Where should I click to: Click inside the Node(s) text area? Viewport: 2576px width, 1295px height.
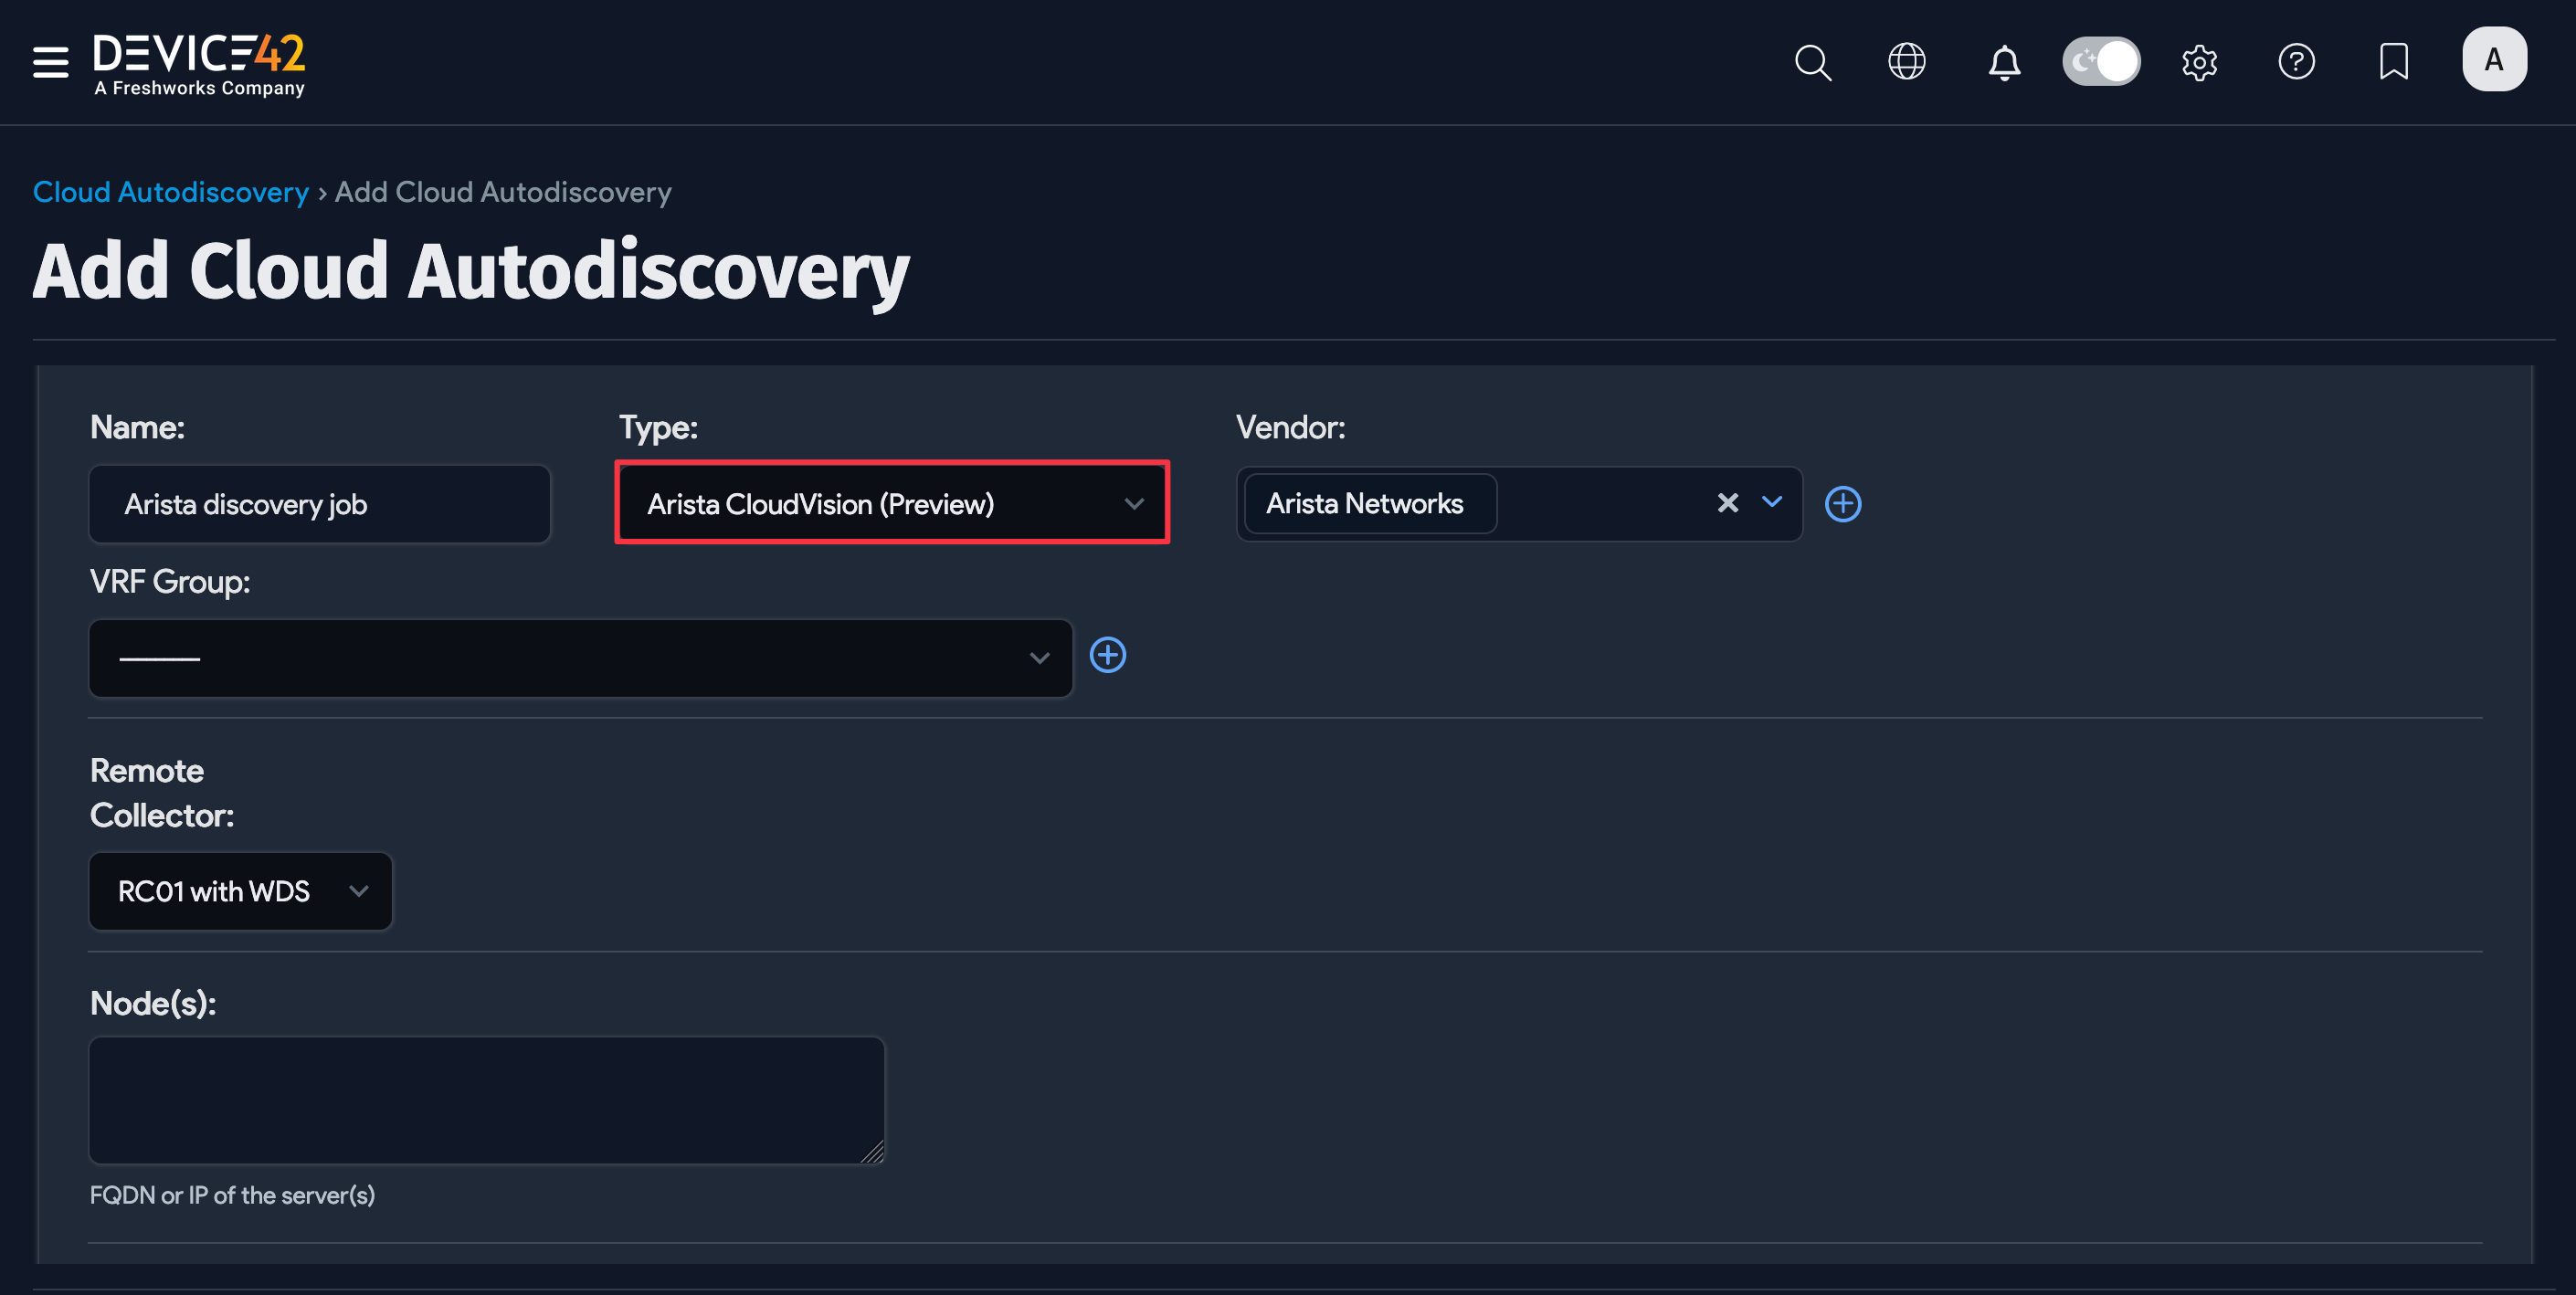tap(486, 1100)
